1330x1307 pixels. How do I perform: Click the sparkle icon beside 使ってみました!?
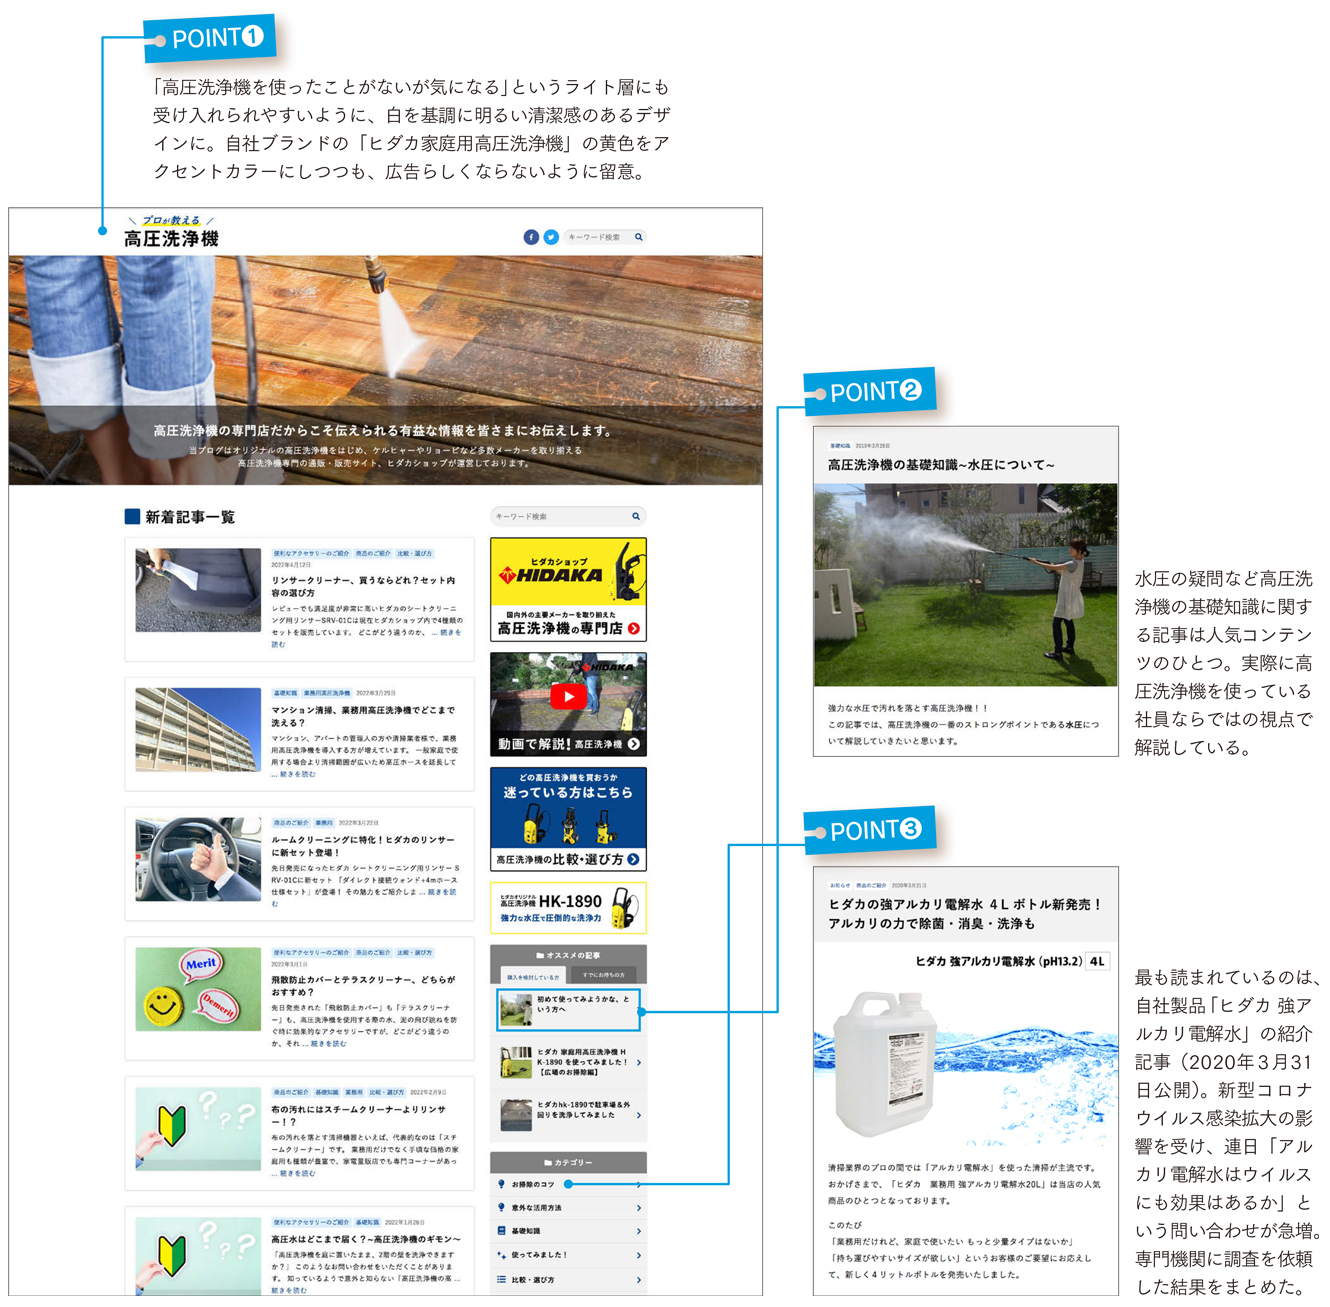[x=502, y=1255]
